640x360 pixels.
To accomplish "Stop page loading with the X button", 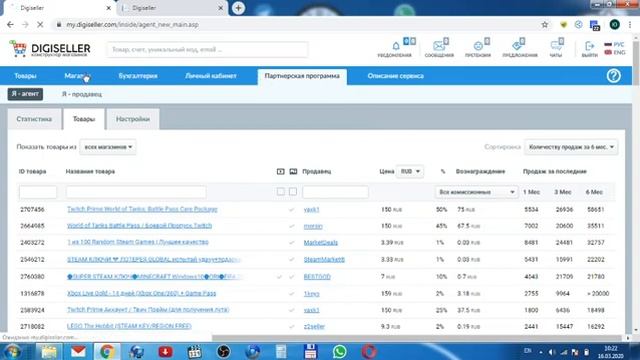I will pos(40,24).
